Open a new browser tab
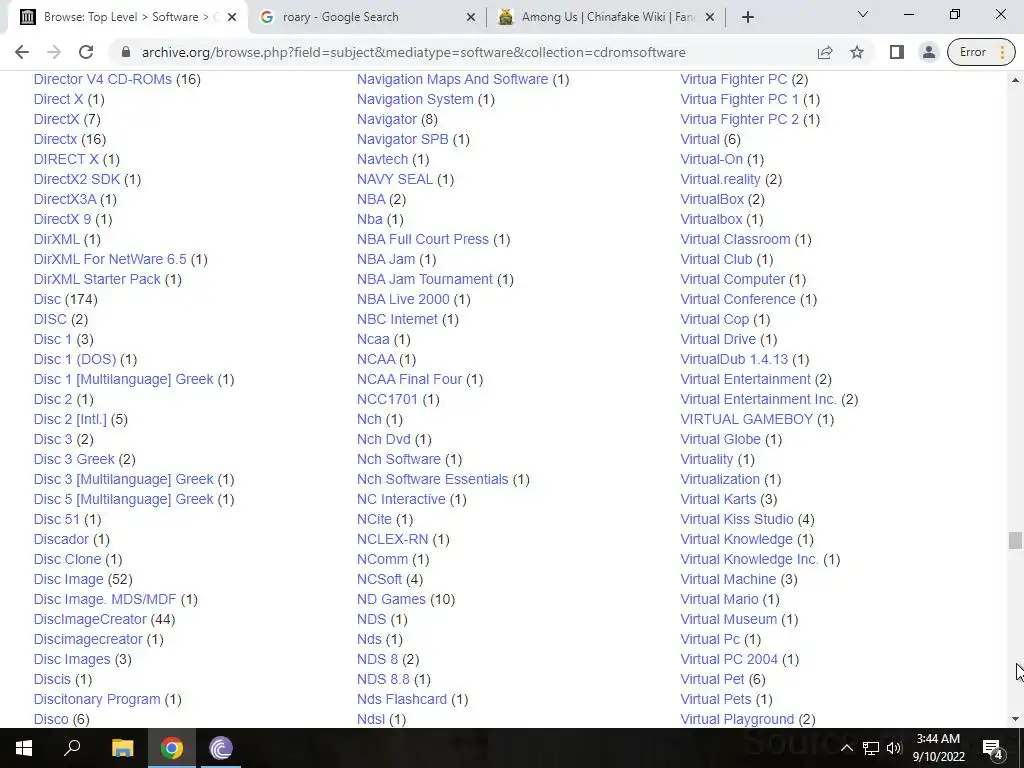Viewport: 1024px width, 768px height. point(748,17)
